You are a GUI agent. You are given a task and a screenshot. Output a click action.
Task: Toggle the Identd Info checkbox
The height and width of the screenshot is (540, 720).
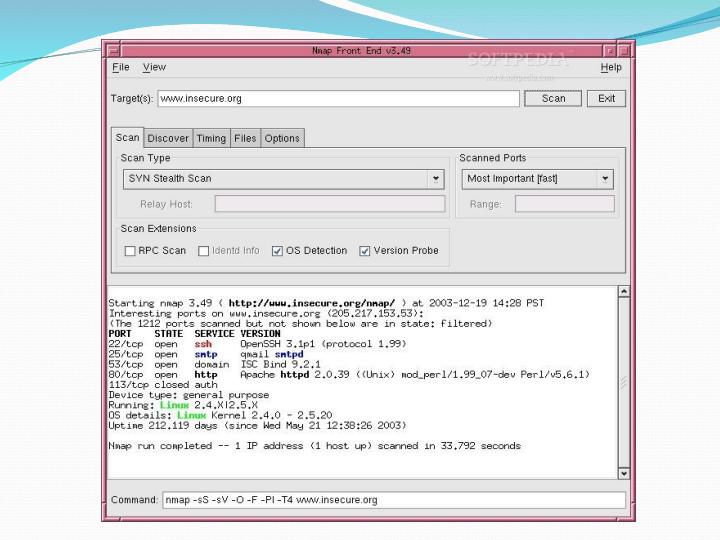click(203, 251)
